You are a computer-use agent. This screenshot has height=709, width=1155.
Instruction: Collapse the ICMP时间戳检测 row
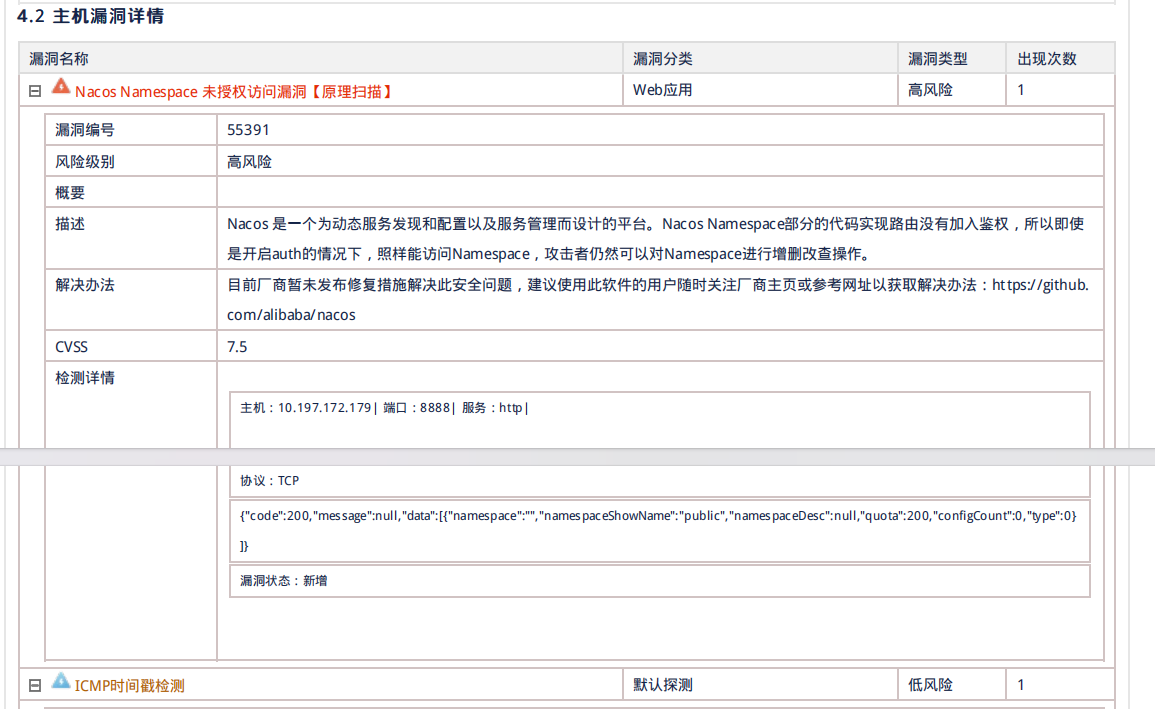point(34,686)
